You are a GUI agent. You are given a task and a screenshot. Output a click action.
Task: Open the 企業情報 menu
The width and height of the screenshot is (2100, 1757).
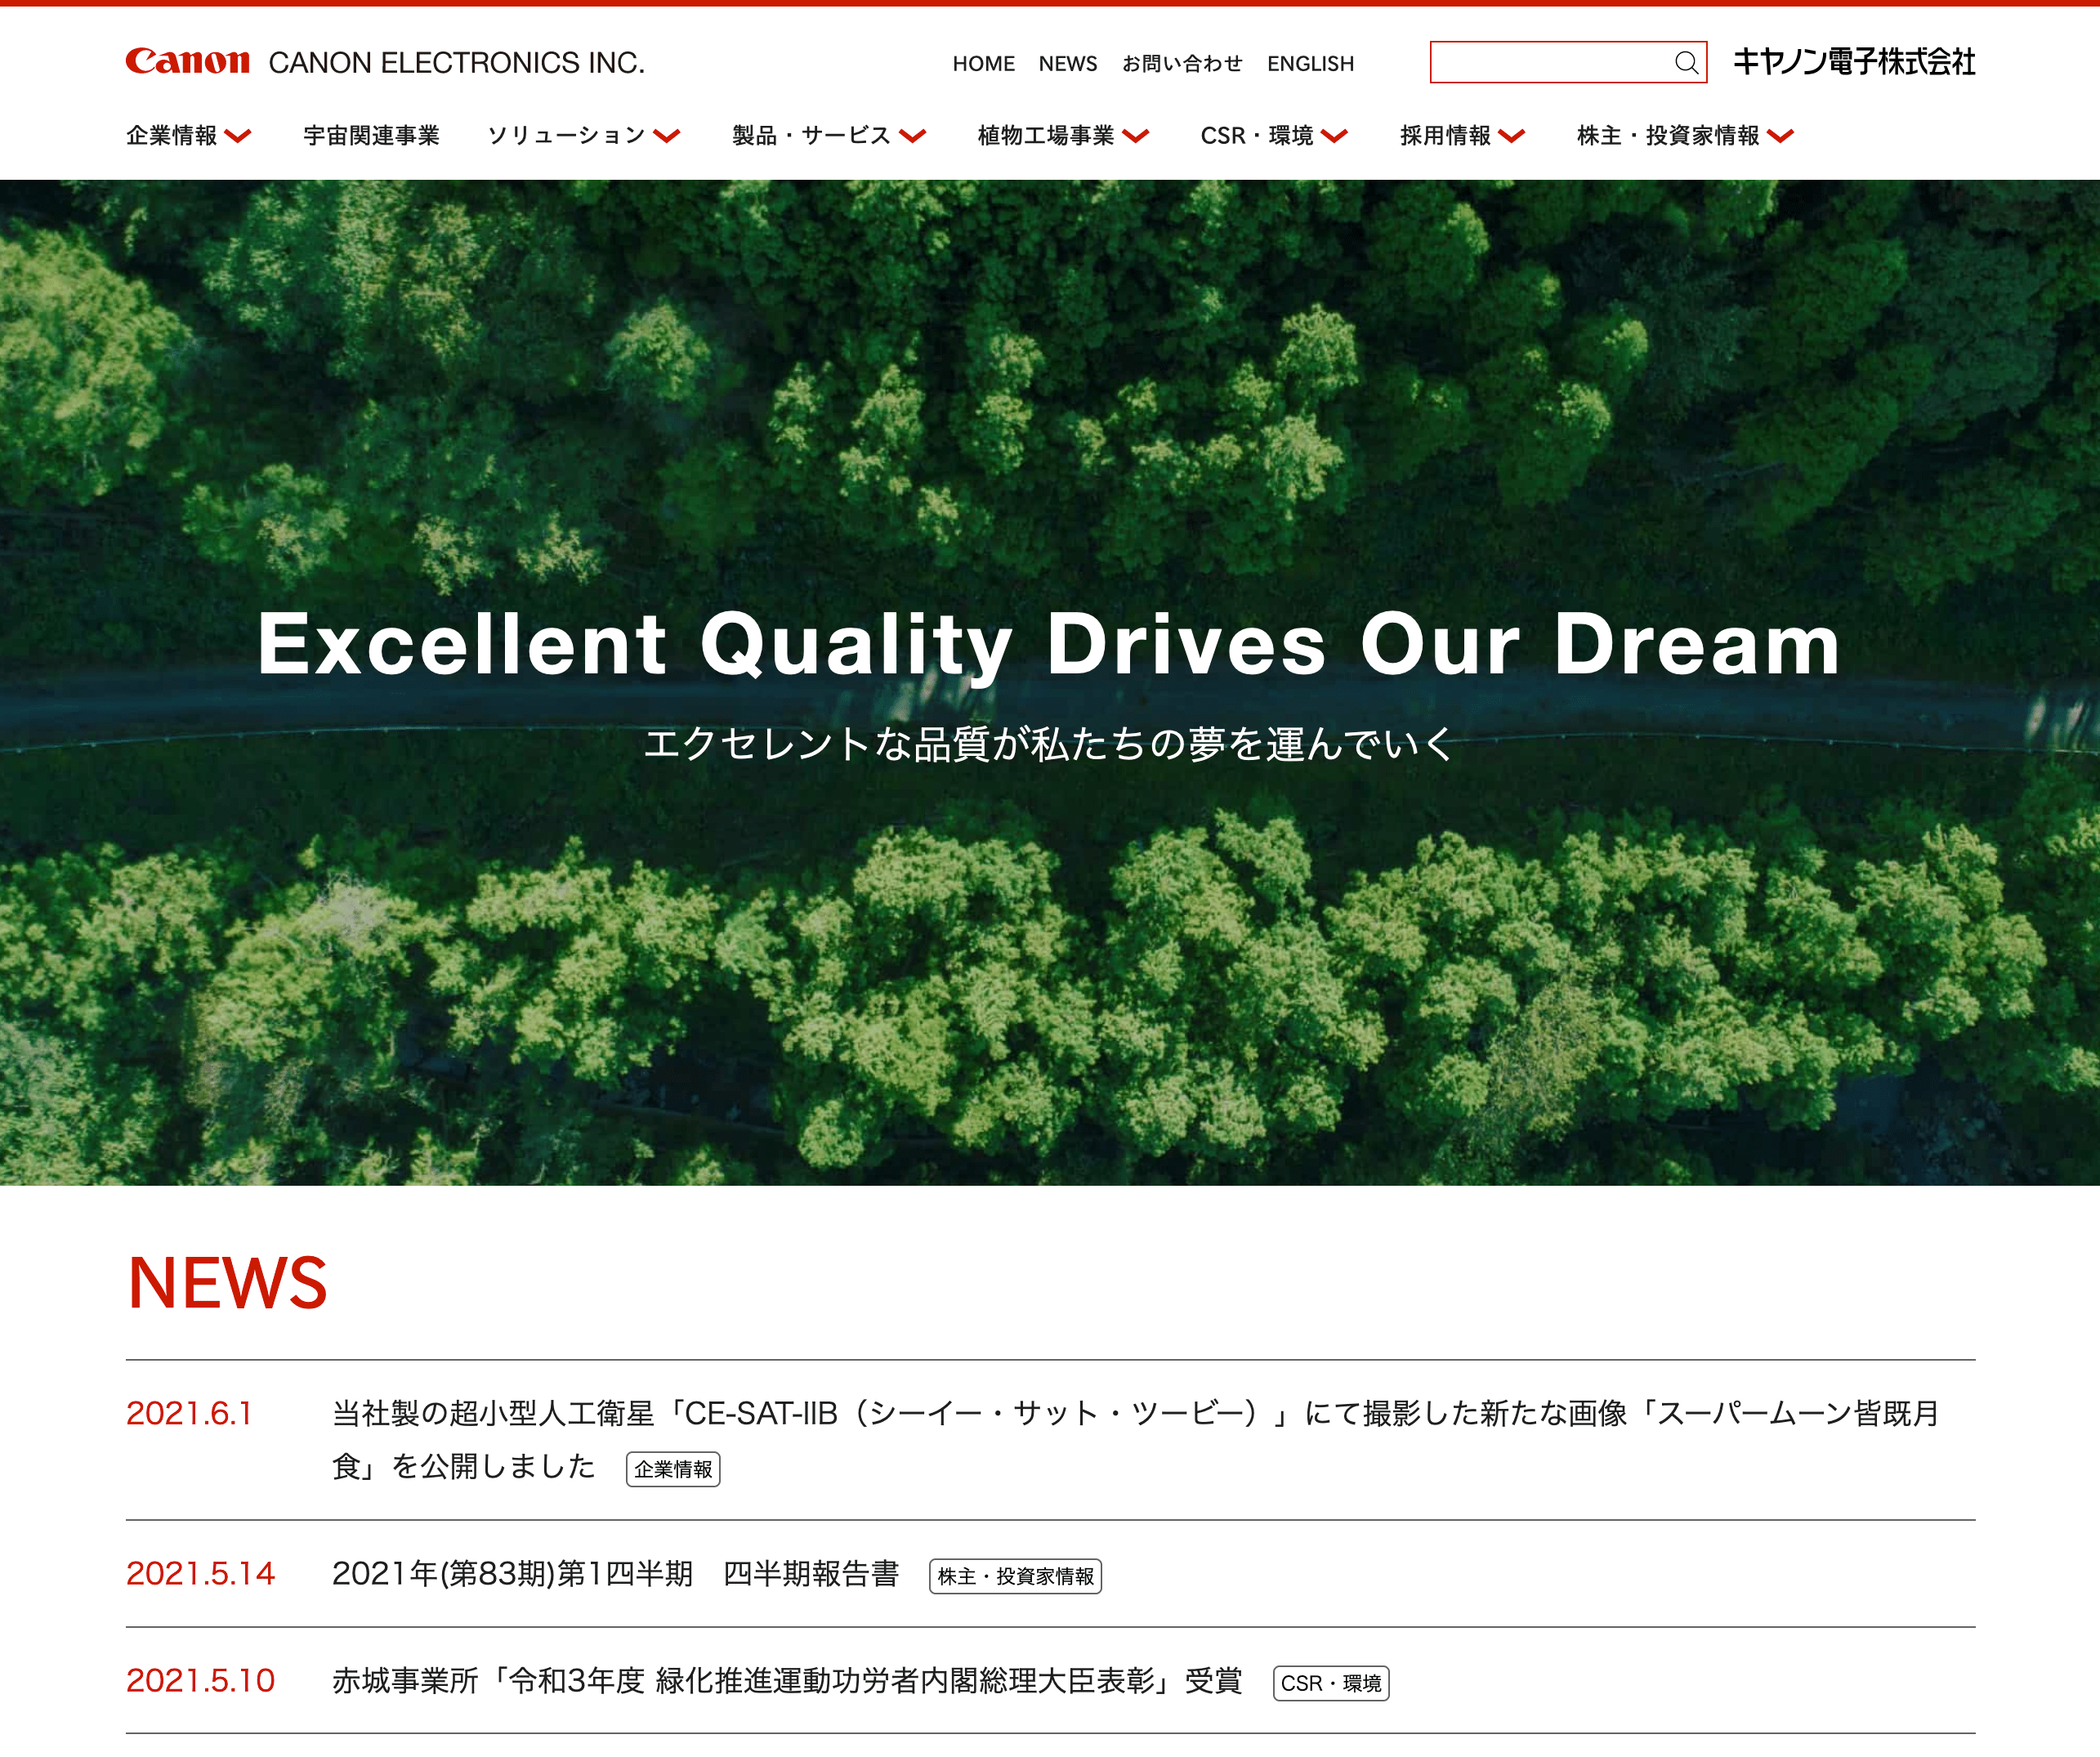tap(172, 136)
